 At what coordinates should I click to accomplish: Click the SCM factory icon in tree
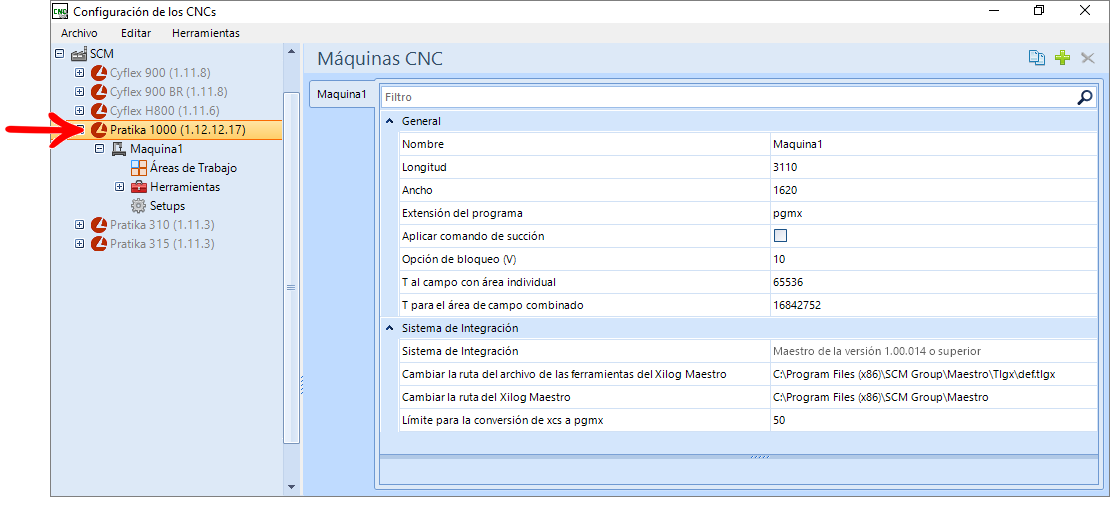pyautogui.click(x=79, y=53)
